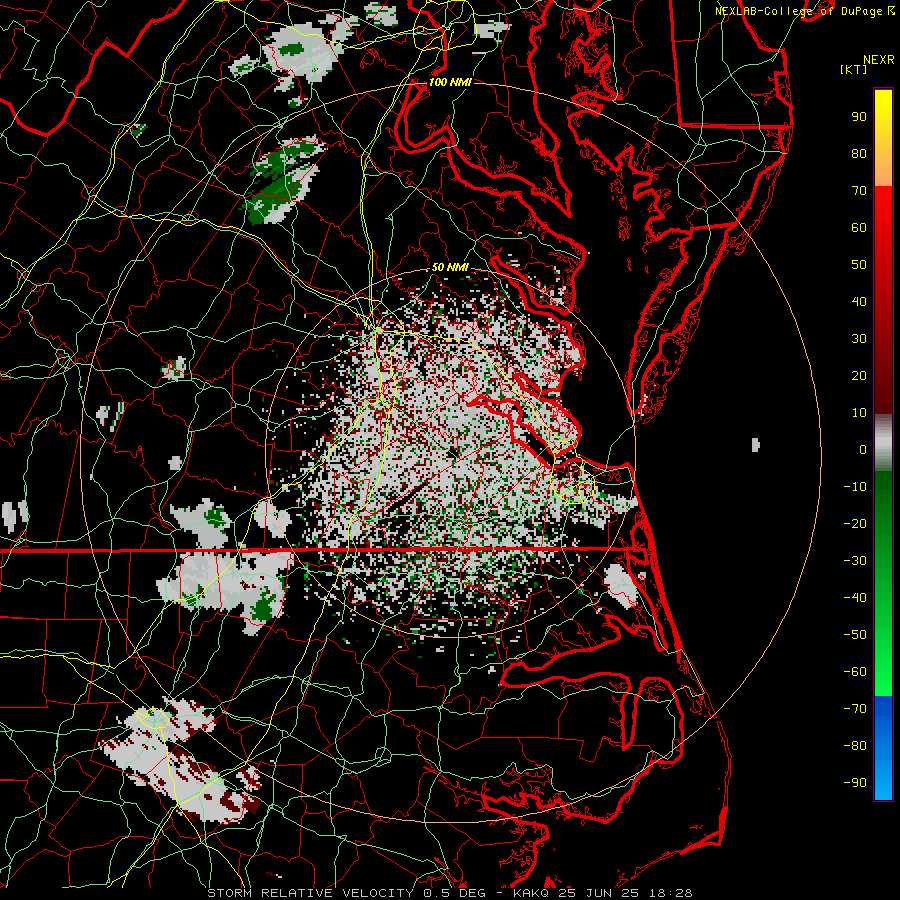Screen dimensions: 900x900
Task: Select the 100 NMI range ring label
Action: 450,82
